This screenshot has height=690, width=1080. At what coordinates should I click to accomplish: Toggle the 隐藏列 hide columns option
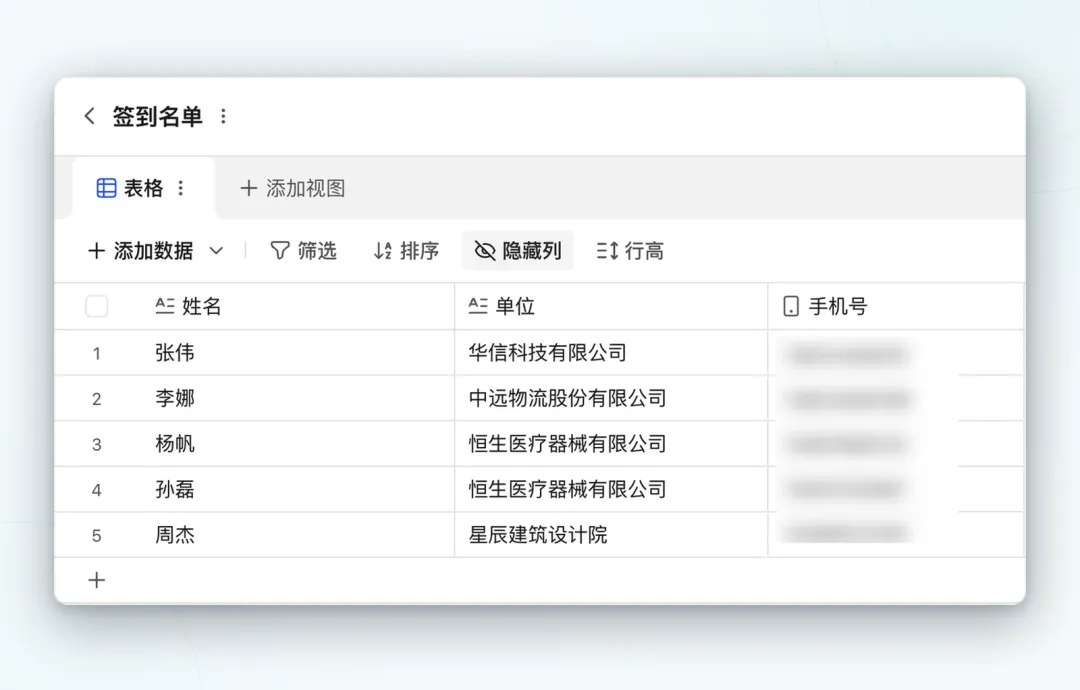tap(518, 251)
